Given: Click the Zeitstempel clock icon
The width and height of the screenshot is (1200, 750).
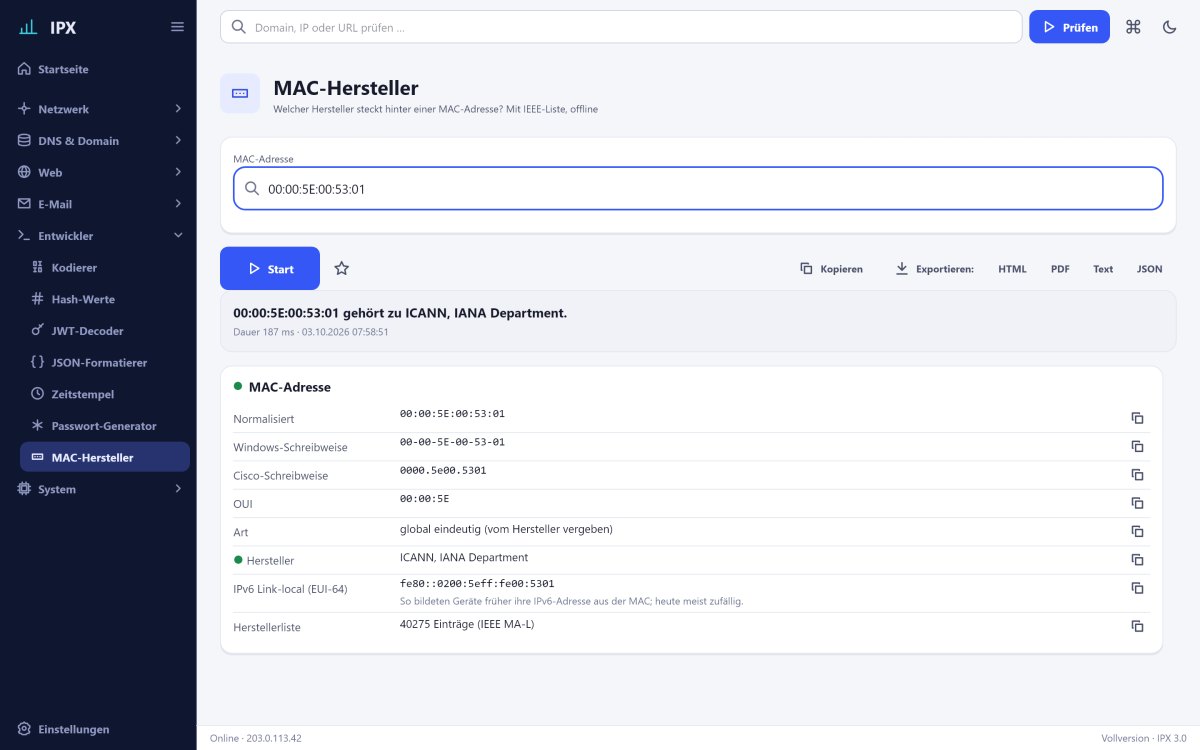Looking at the screenshot, I should (38, 394).
